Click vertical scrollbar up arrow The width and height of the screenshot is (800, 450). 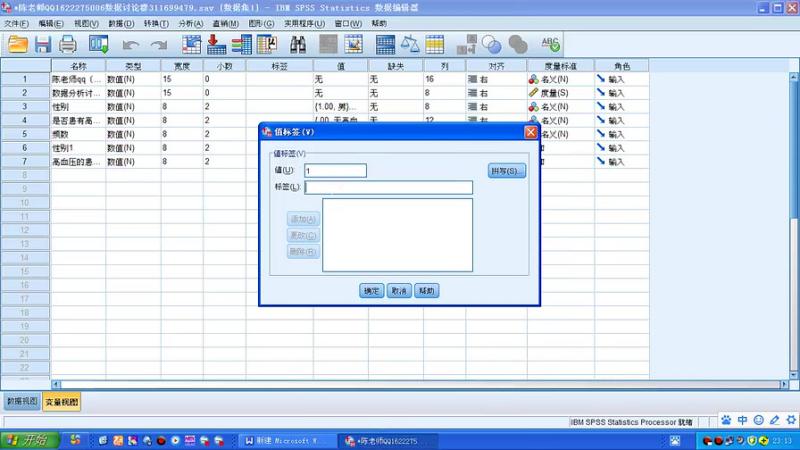(793, 77)
